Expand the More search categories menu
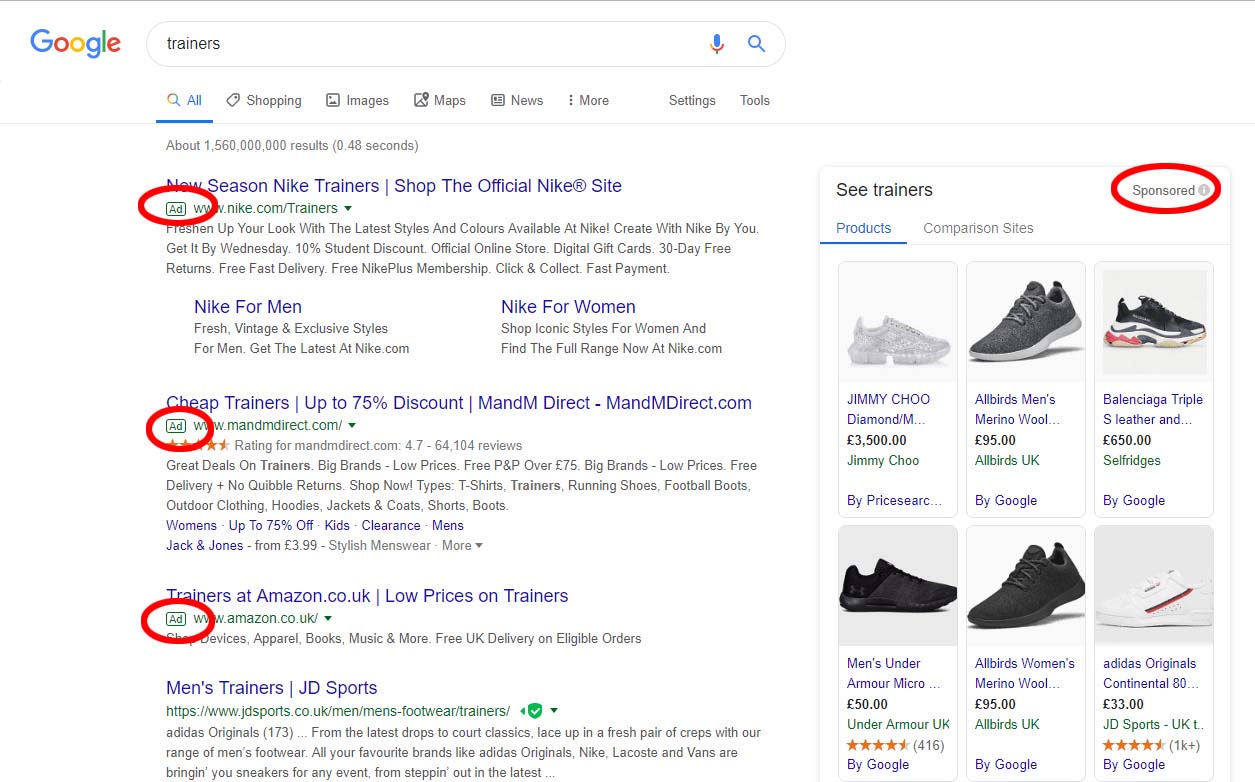 (x=588, y=100)
